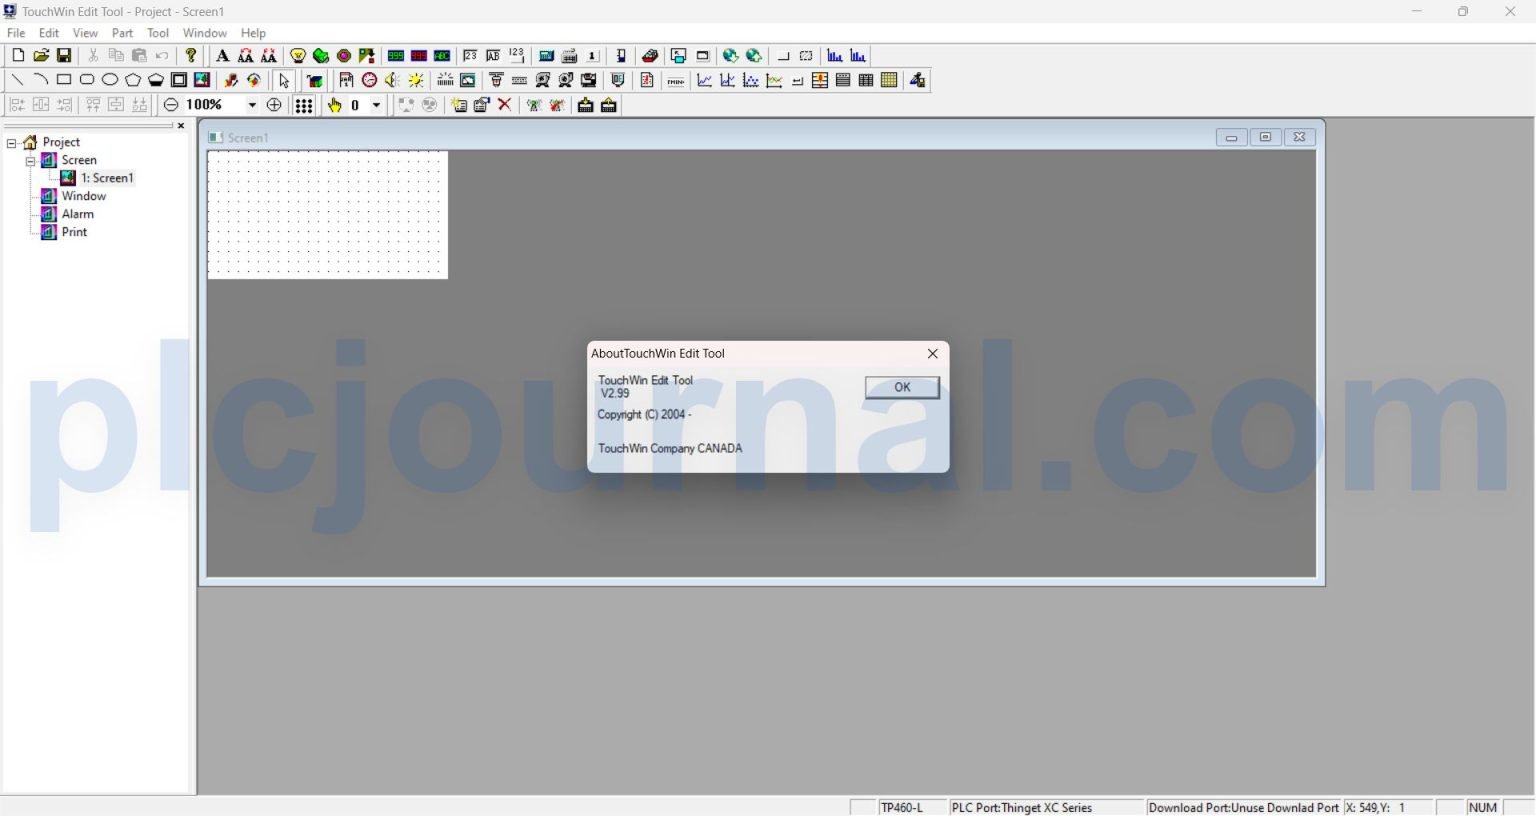Screen dimensions: 1536x816
Task: Select the line drawing tool
Action: (17, 79)
